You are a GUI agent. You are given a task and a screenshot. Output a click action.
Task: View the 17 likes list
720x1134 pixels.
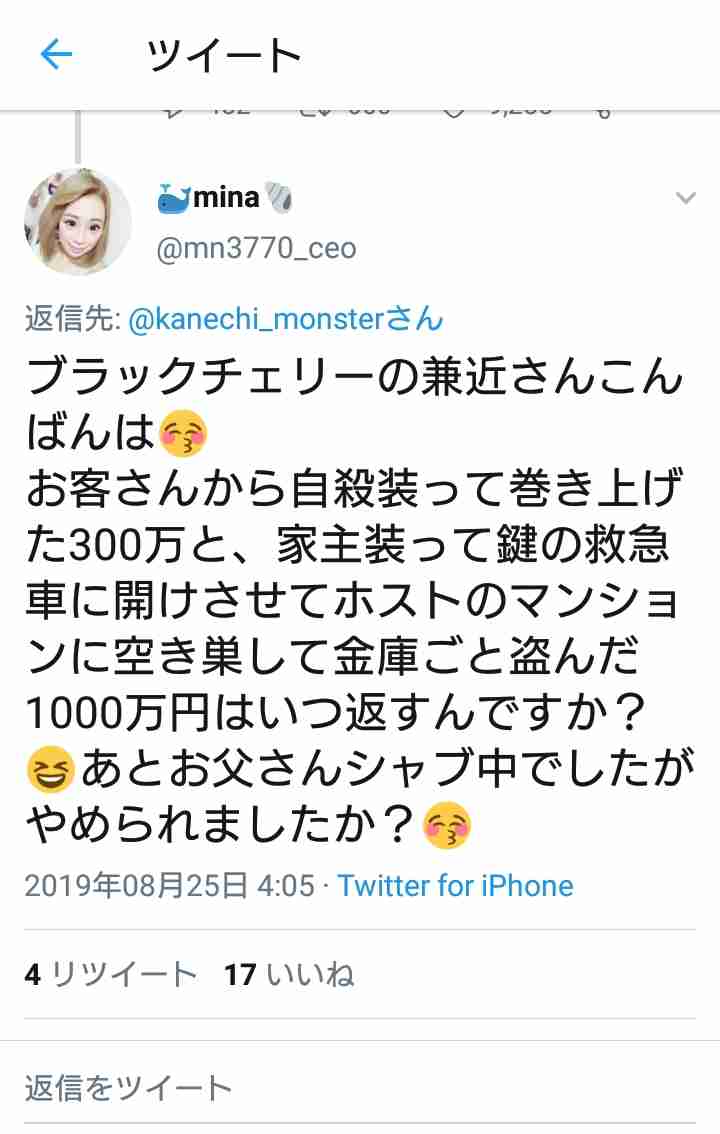tap(289, 974)
